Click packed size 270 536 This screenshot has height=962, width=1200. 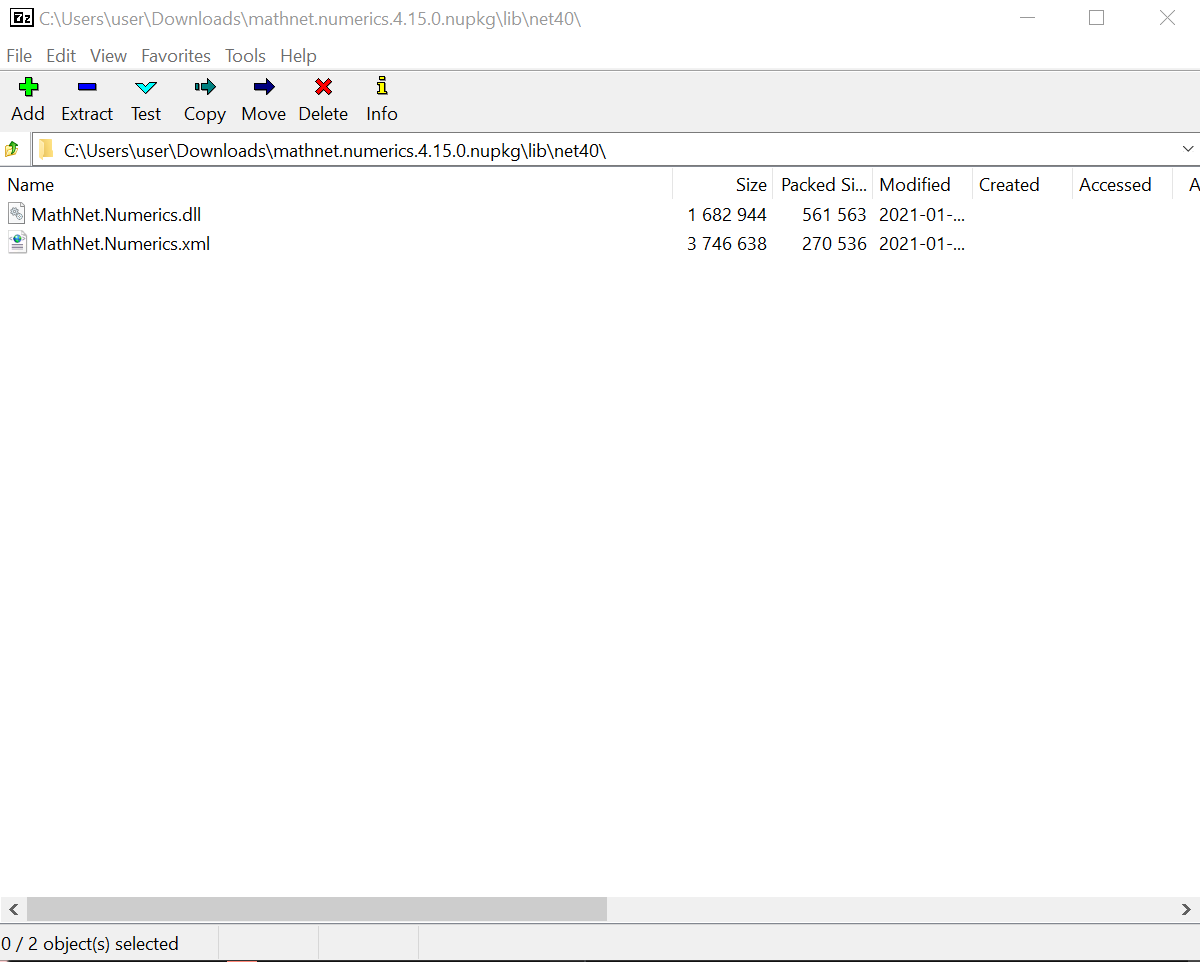click(834, 243)
